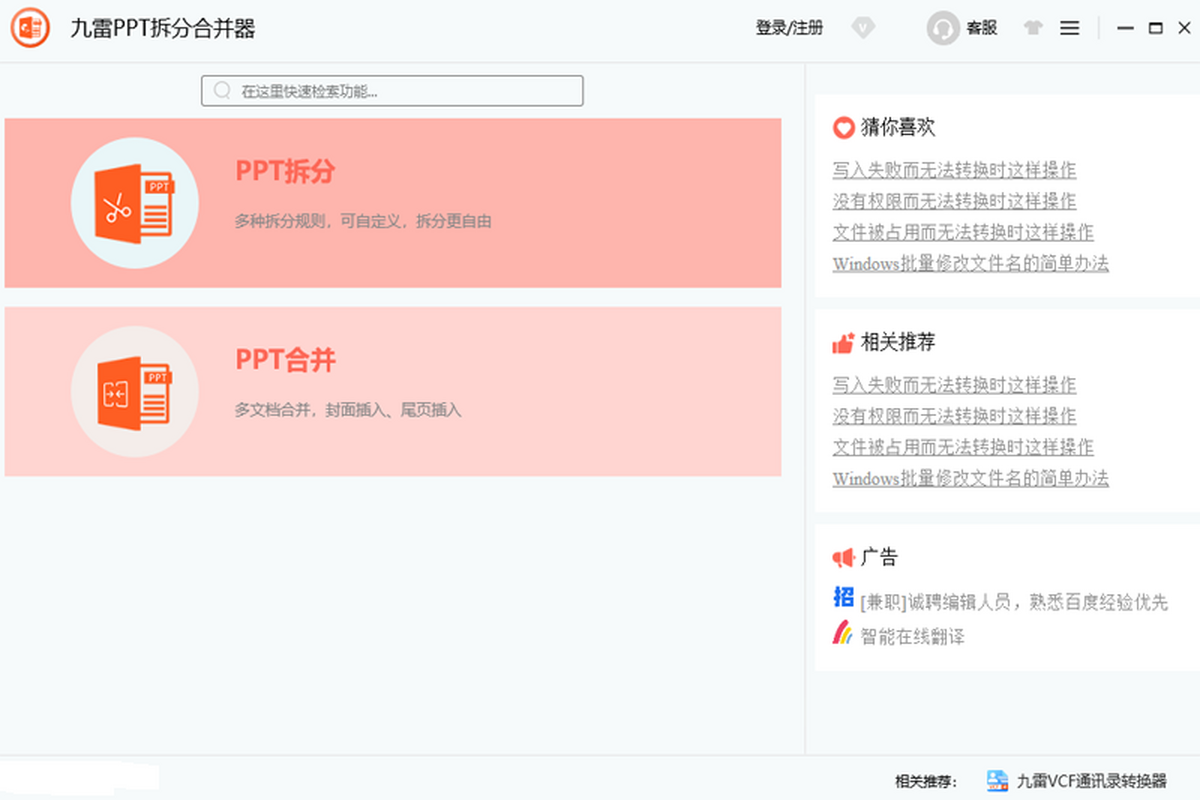The height and width of the screenshot is (800, 1200).
Task: Click the 广告 heading
Action: click(x=879, y=557)
